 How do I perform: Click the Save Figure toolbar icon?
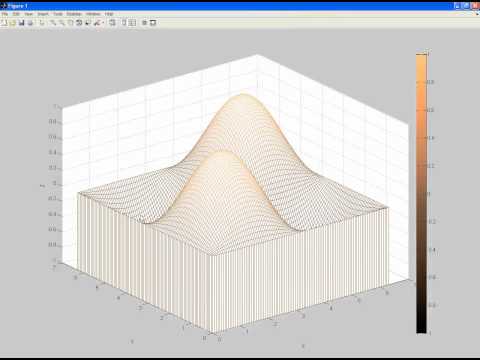(x=21, y=23)
